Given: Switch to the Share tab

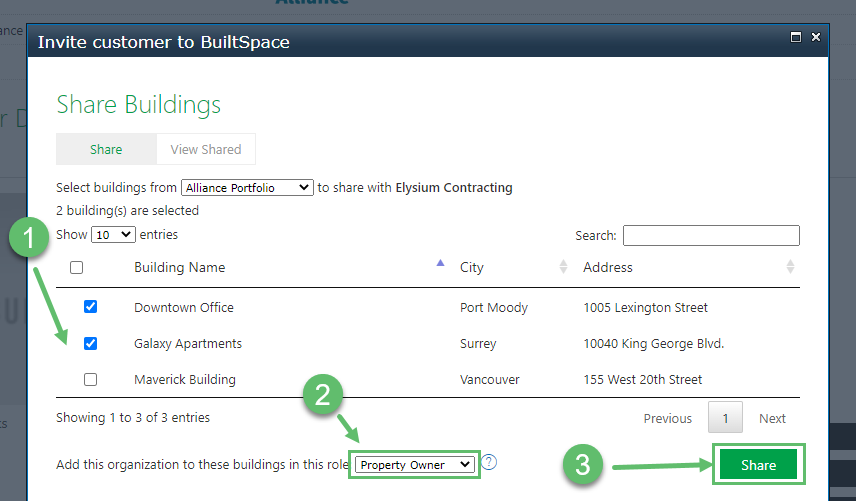Looking at the screenshot, I should [106, 149].
